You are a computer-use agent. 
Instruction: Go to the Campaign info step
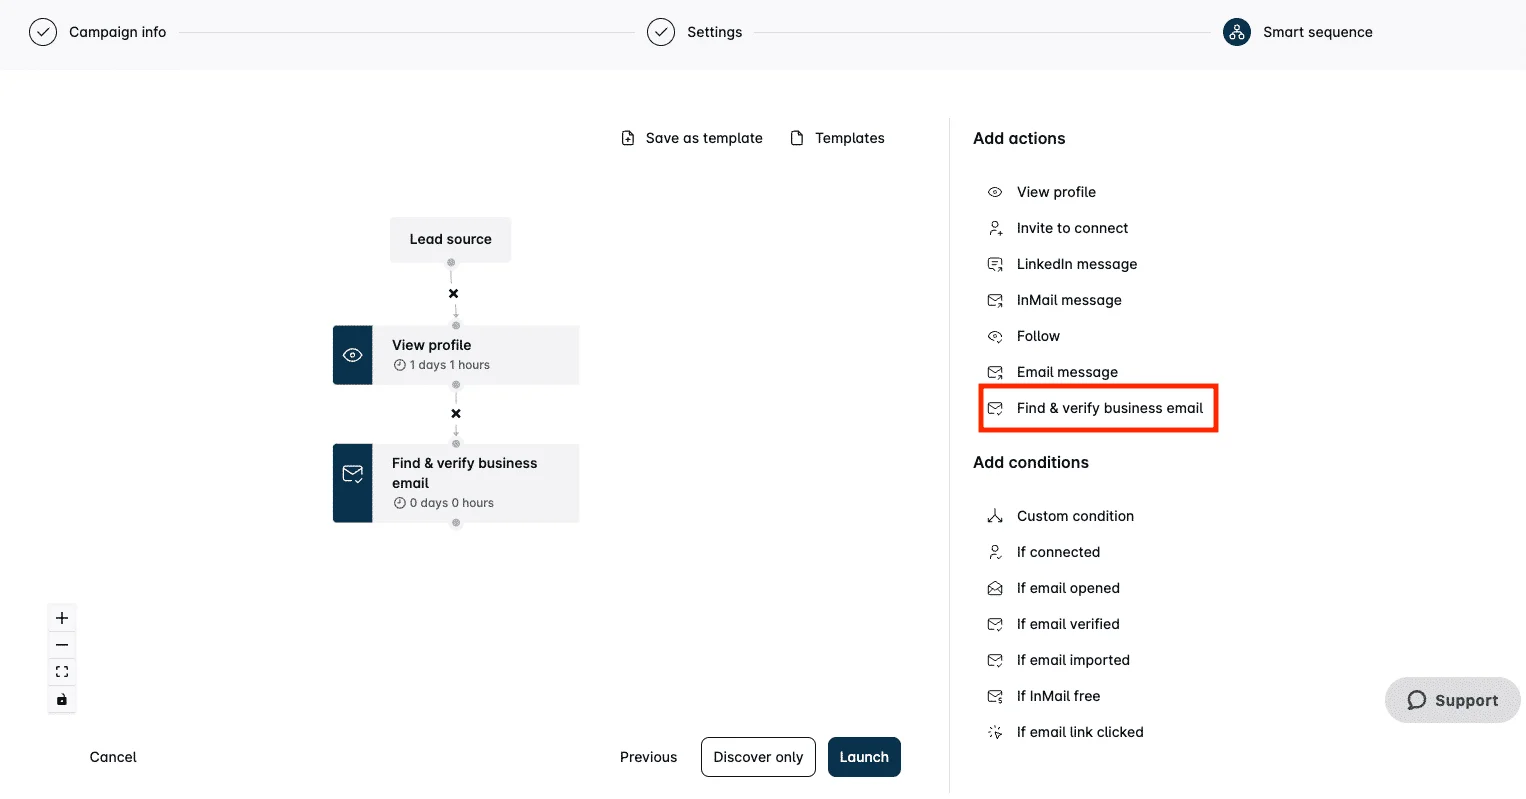pos(117,32)
